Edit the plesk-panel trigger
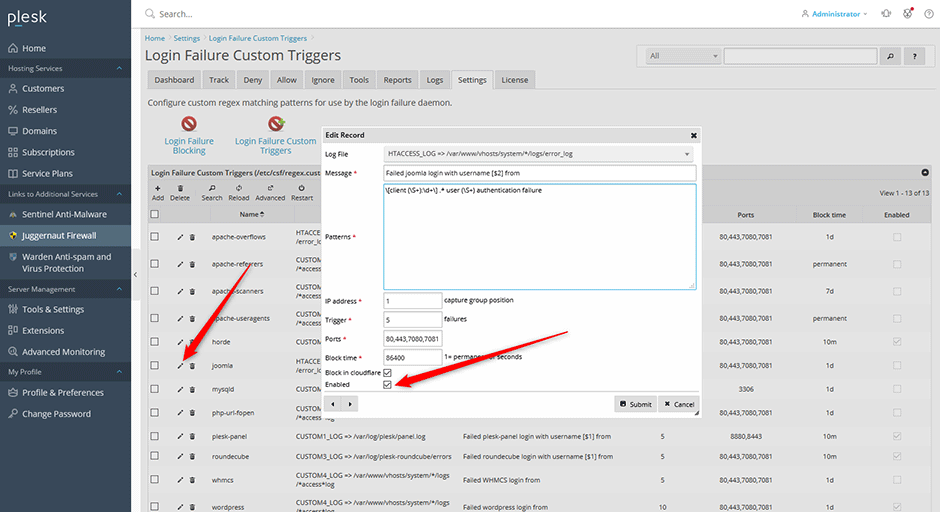Viewport: 940px width, 512px height. point(180,436)
